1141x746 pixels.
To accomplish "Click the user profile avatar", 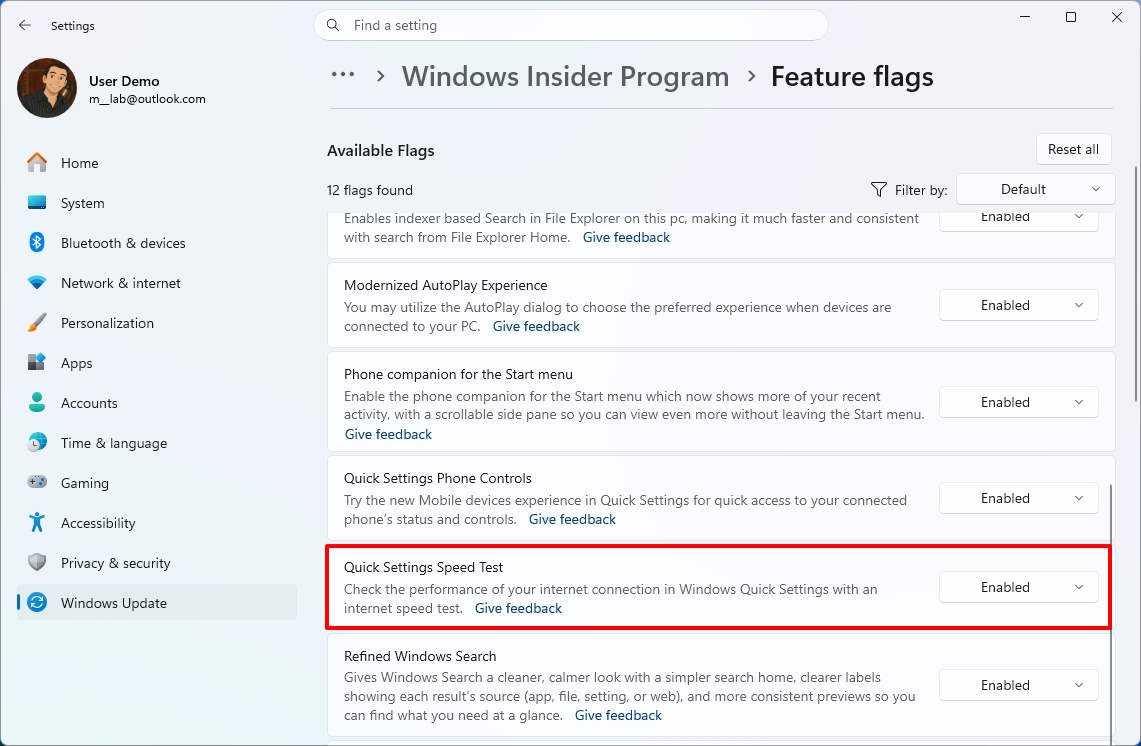I will point(47,88).
